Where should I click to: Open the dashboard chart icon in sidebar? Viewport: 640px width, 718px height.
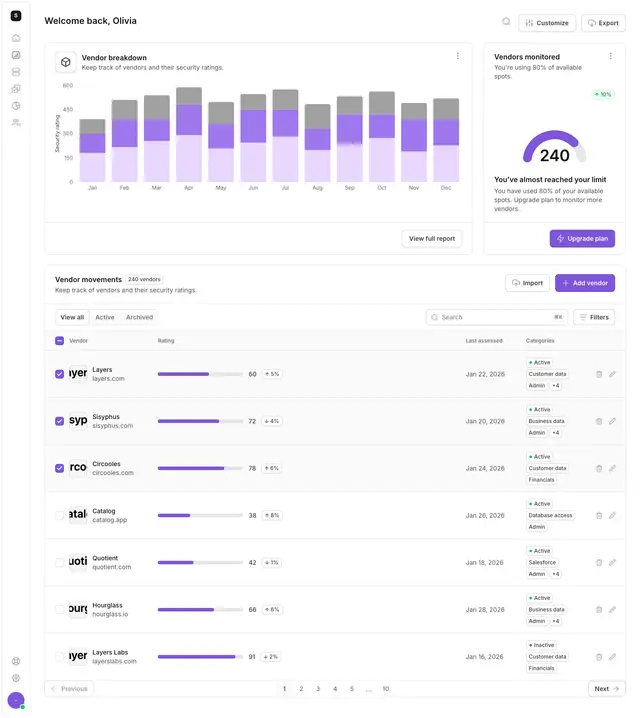[16, 55]
